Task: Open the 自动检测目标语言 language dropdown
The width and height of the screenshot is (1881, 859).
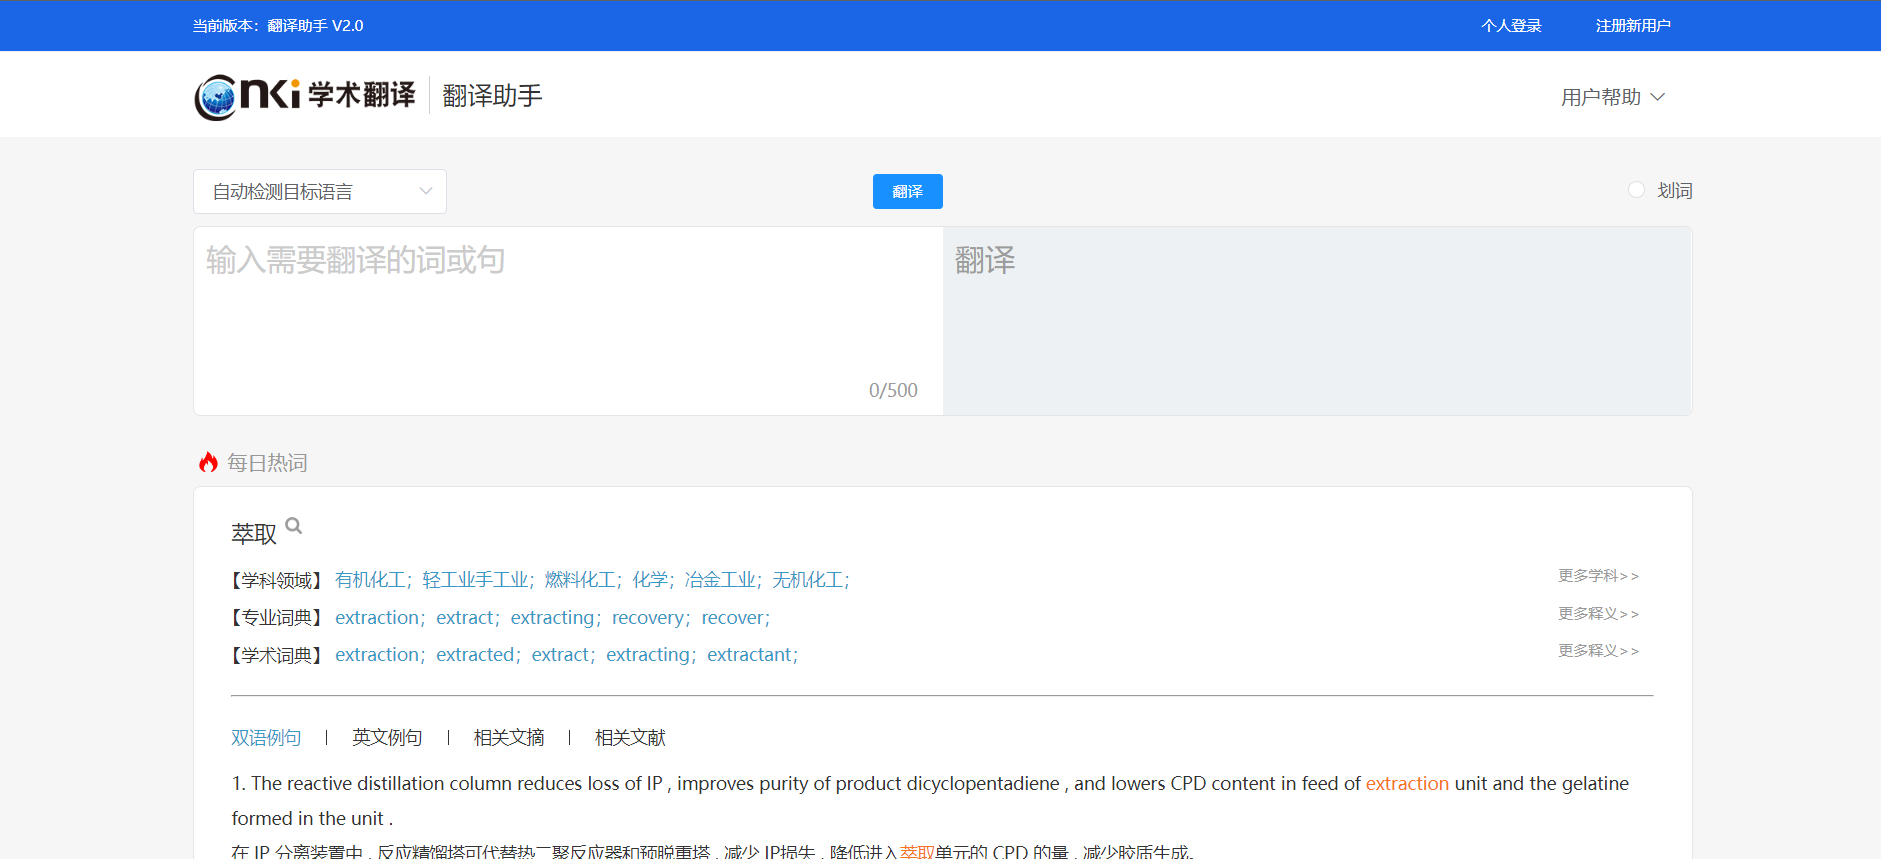Action: 320,192
